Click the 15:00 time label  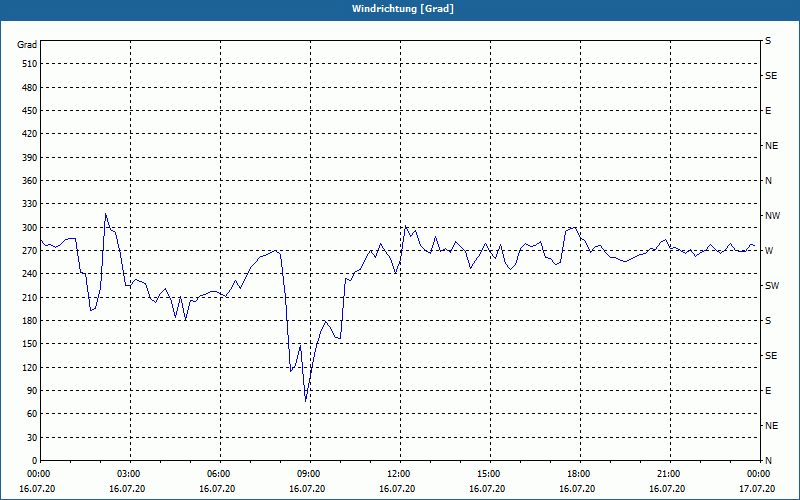point(487,473)
